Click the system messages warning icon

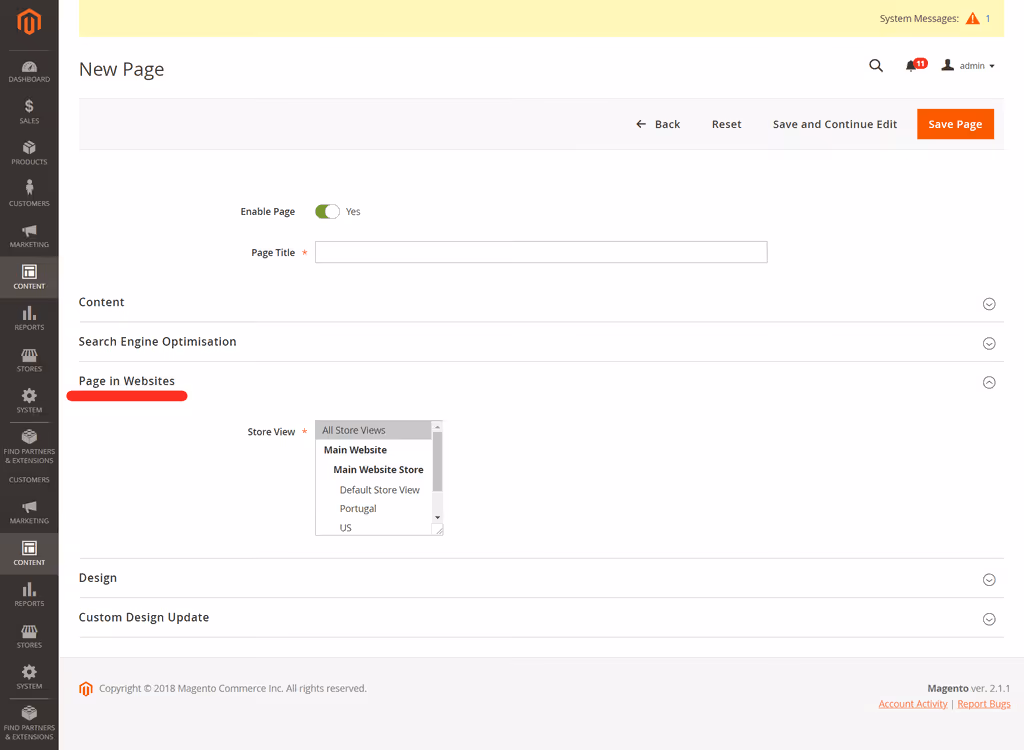pyautogui.click(x=972, y=18)
